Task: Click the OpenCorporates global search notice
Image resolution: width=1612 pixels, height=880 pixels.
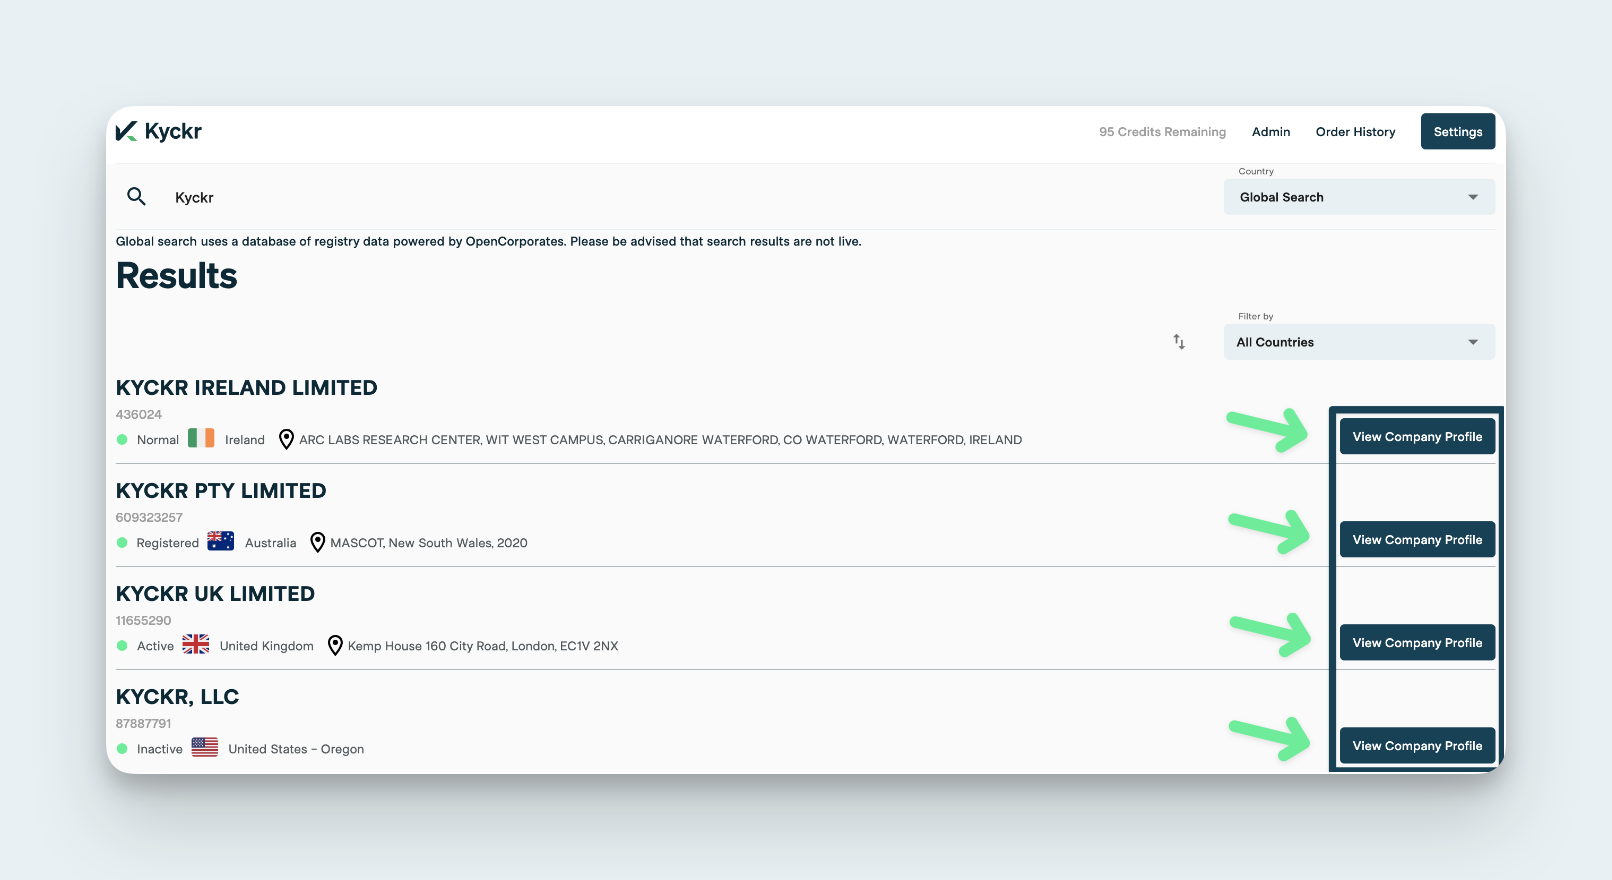Action: pos(488,241)
